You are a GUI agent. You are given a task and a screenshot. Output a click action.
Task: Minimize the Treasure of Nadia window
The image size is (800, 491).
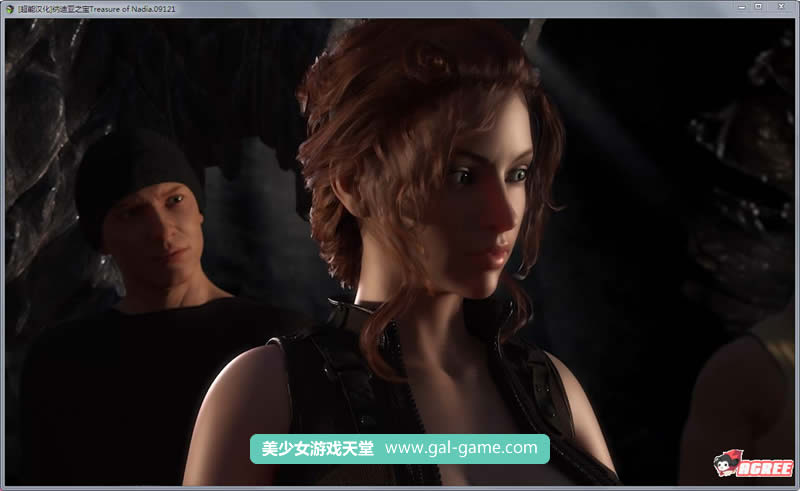coord(740,6)
